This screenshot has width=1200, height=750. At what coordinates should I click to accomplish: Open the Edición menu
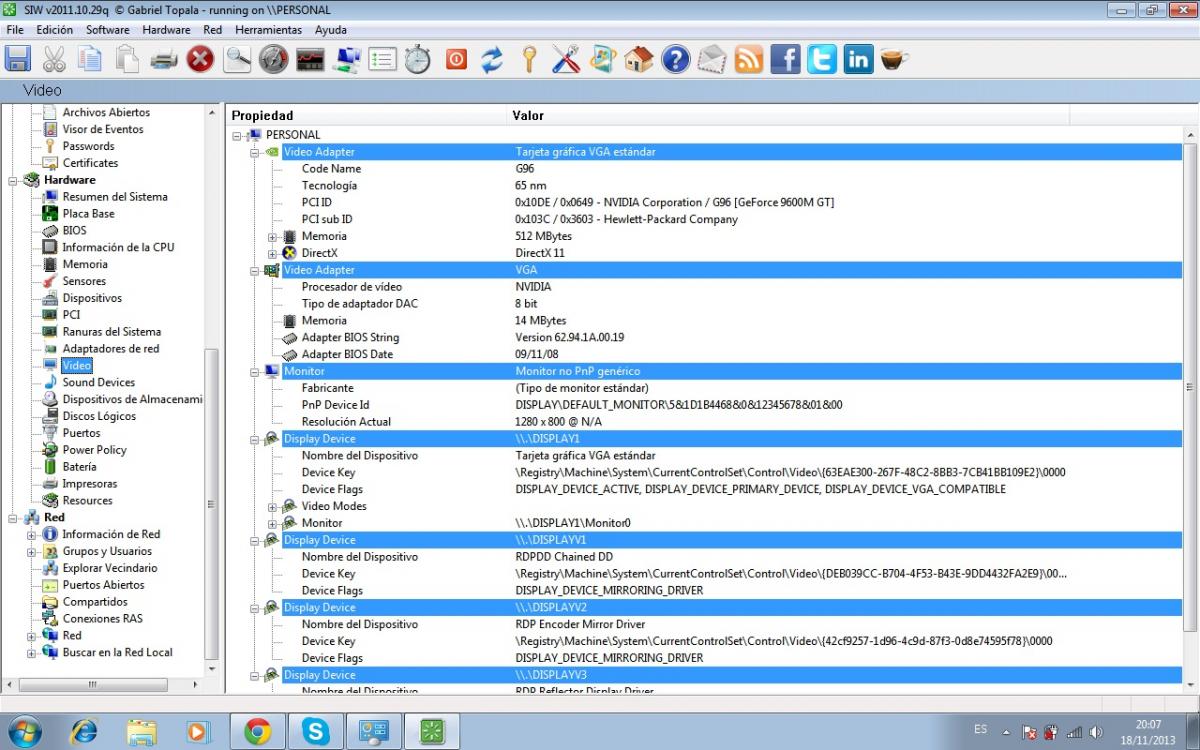tap(55, 30)
